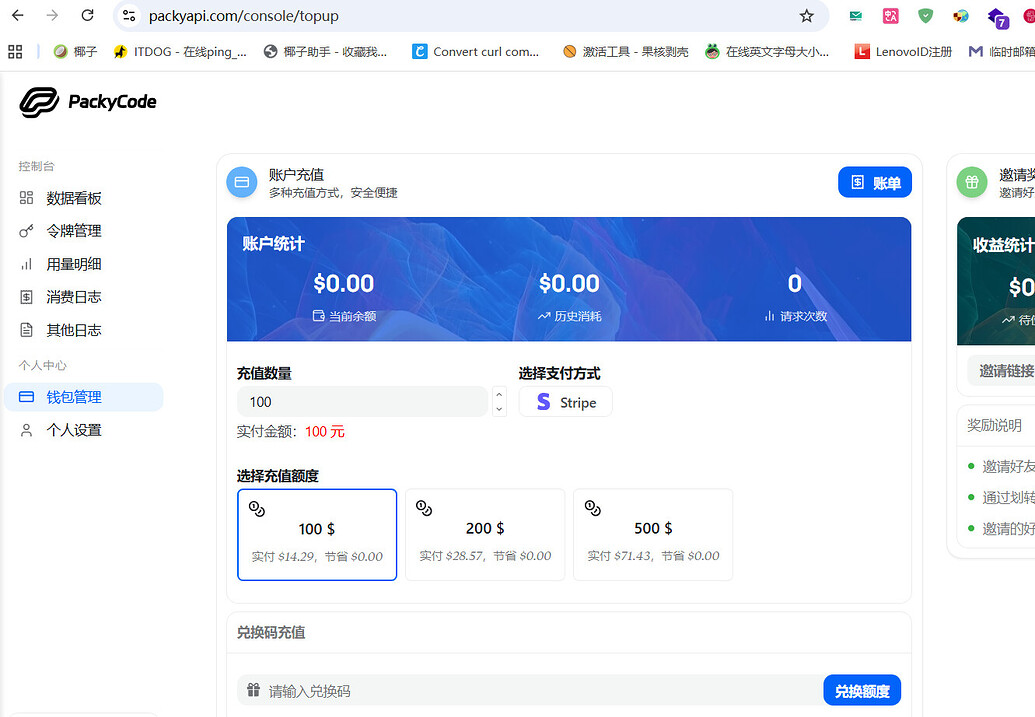Click the browser forward arrow
Viewport: 1035px width, 717px height.
point(52,15)
